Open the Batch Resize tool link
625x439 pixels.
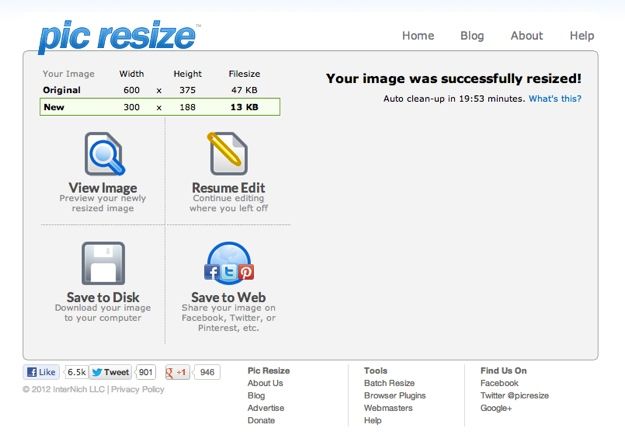coord(389,383)
